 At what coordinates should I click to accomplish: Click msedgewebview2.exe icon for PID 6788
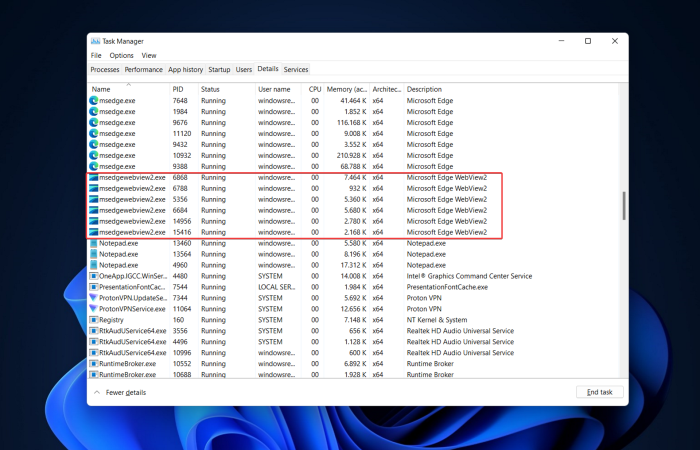click(94, 188)
